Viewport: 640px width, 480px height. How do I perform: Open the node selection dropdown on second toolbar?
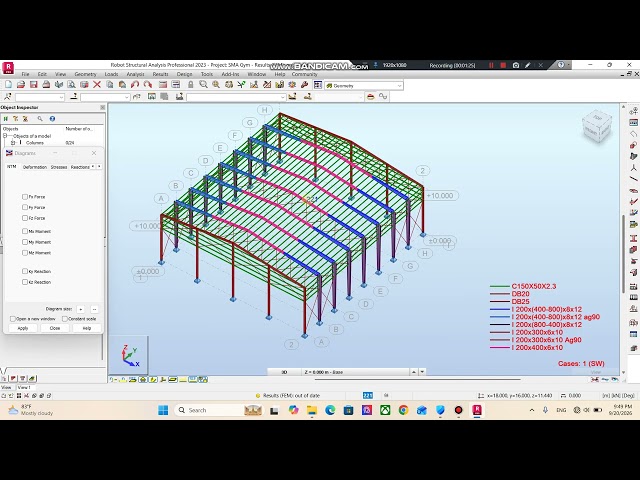pyautogui.click(x=62, y=97)
